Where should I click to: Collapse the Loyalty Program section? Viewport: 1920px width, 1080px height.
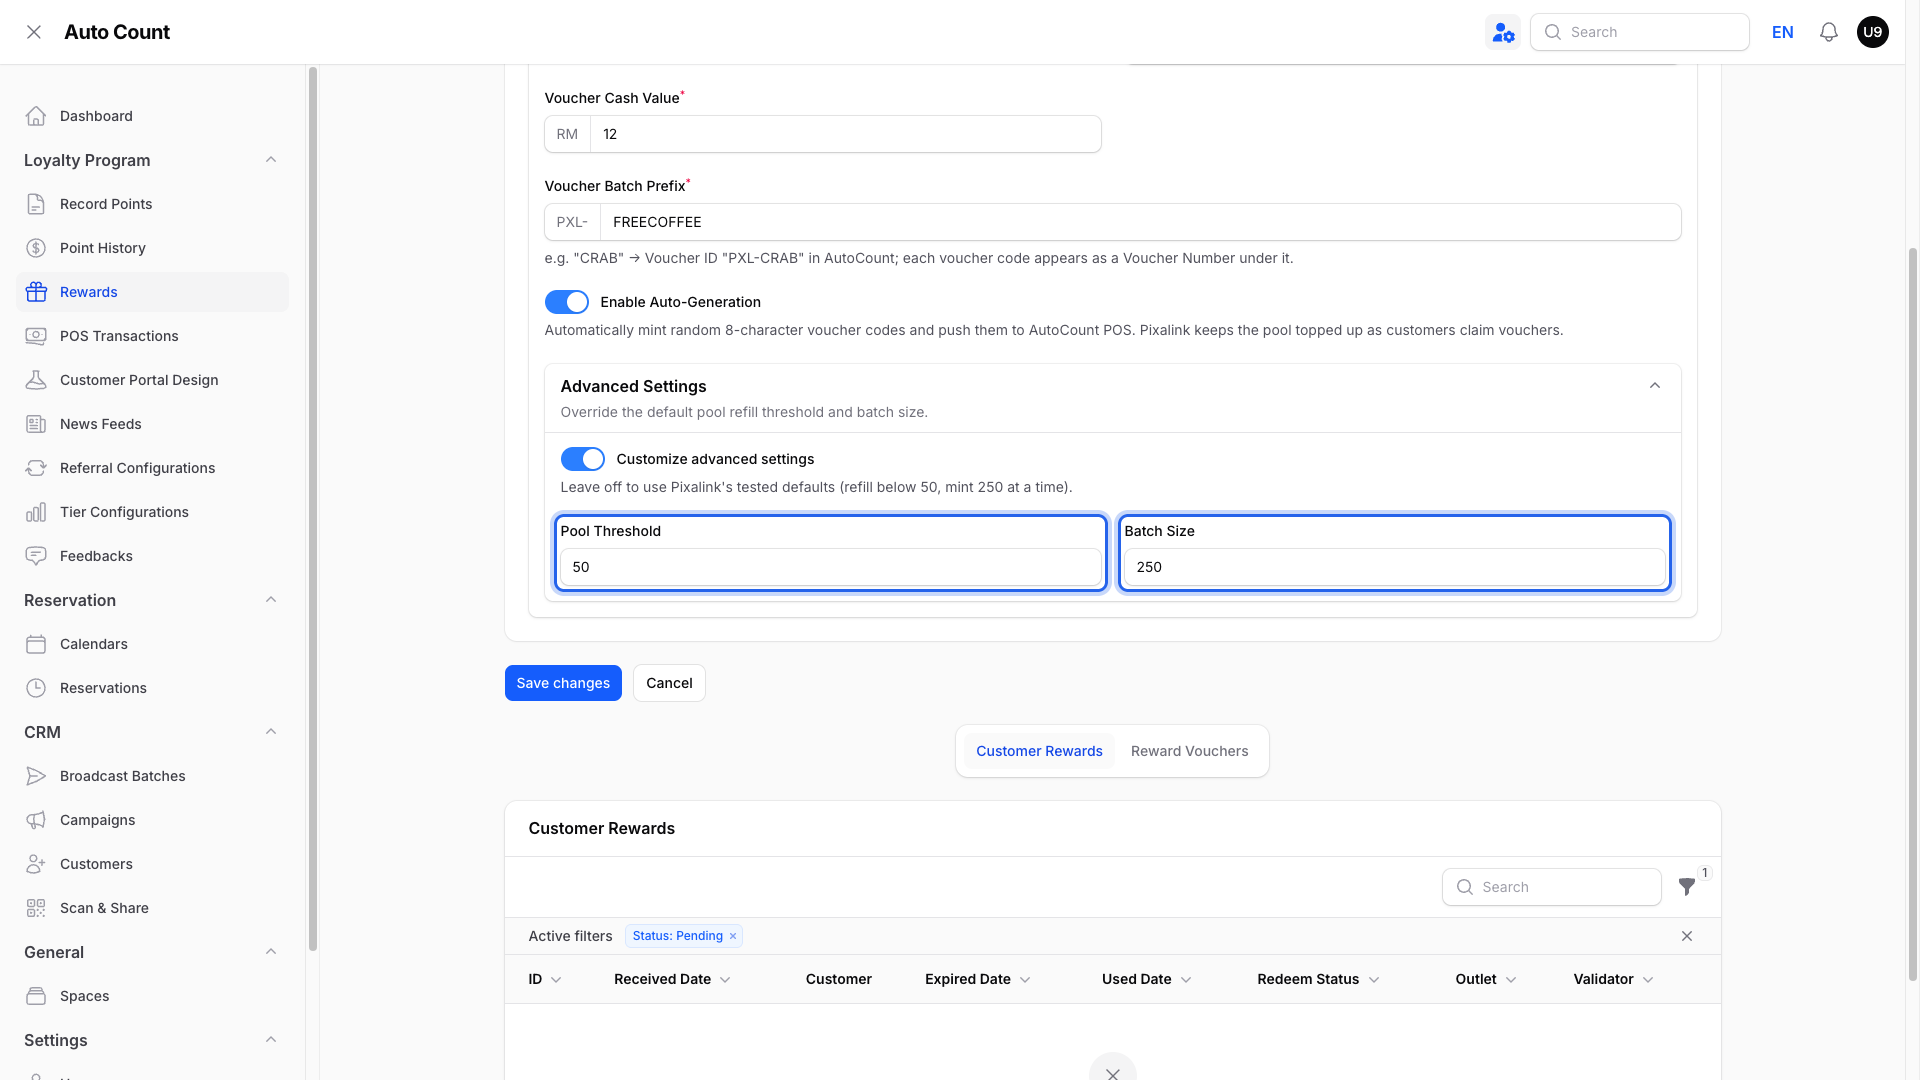(x=271, y=160)
